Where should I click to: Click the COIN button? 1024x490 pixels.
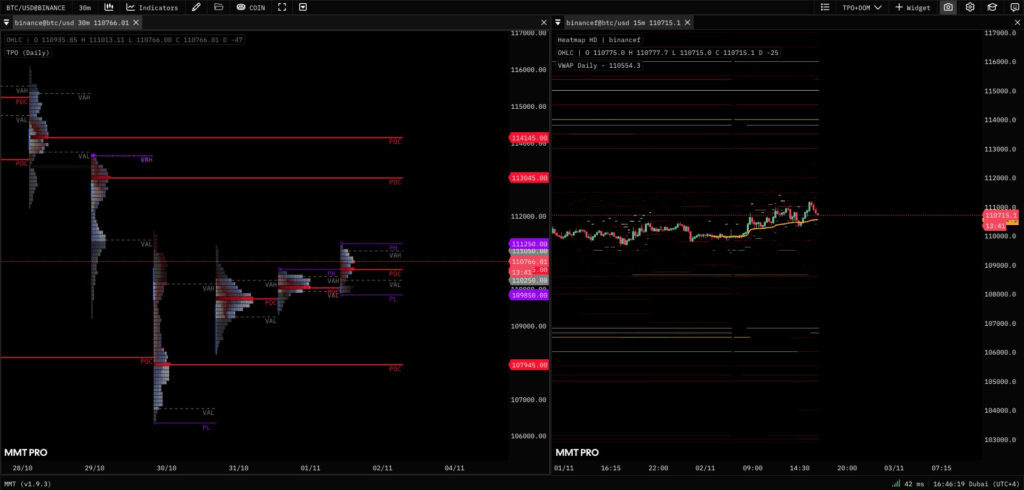click(250, 7)
